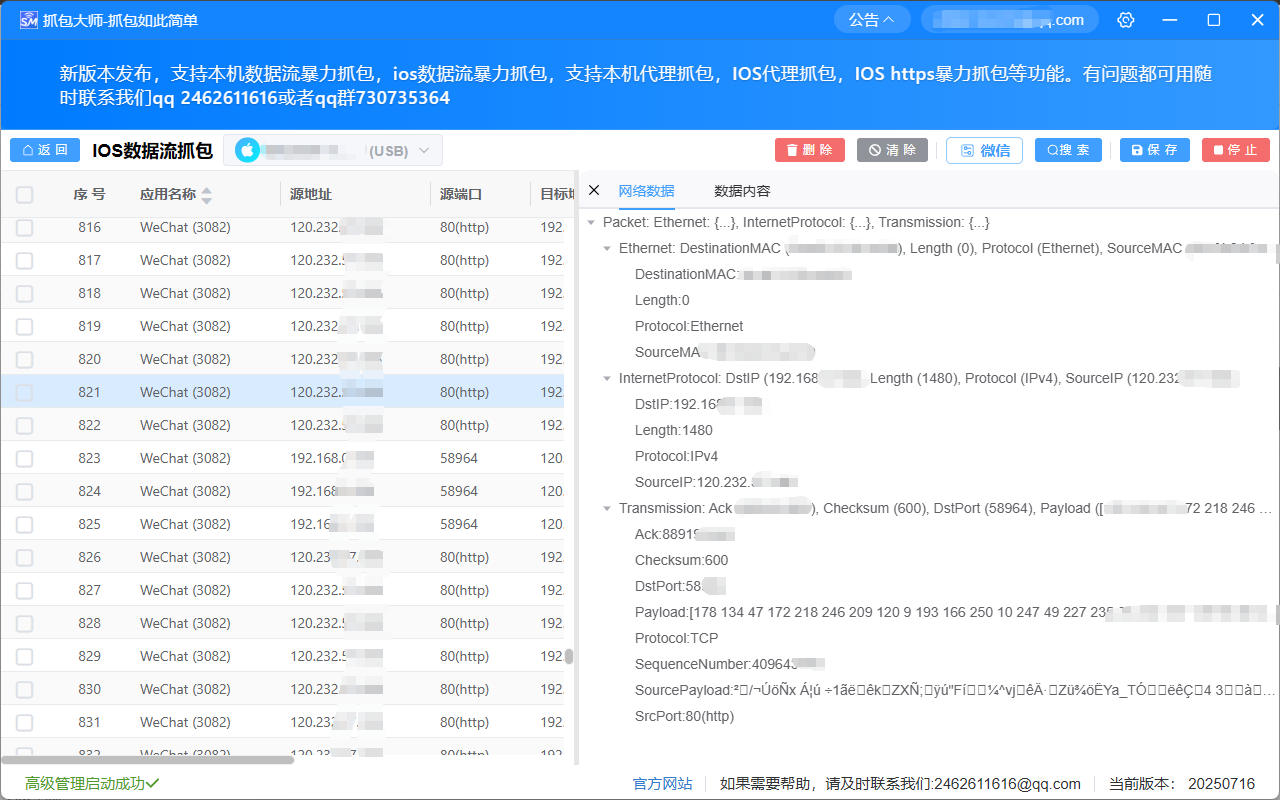Open the account email dropdown
Image resolution: width=1280 pixels, height=800 pixels.
(1009, 20)
